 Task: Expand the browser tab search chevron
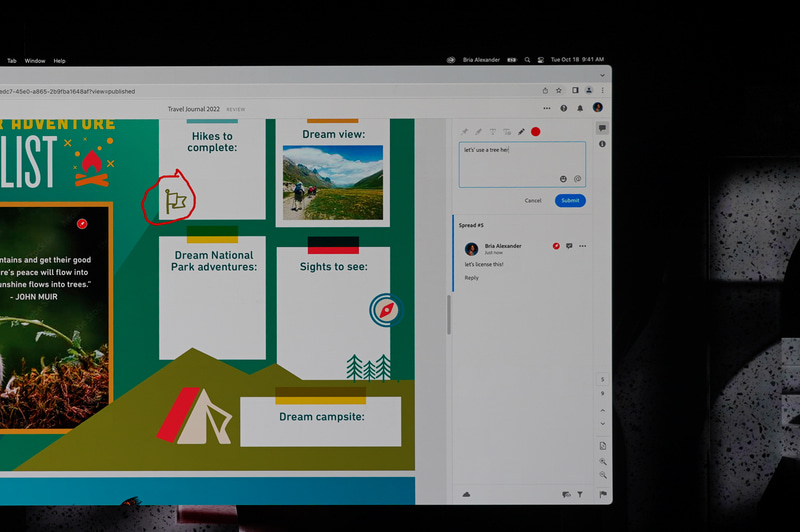point(603,75)
